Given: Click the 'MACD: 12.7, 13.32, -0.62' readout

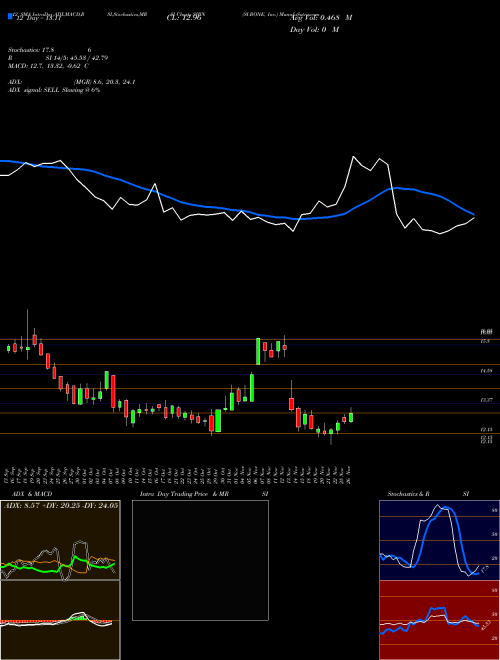Looking at the screenshot, I should tap(45, 66).
